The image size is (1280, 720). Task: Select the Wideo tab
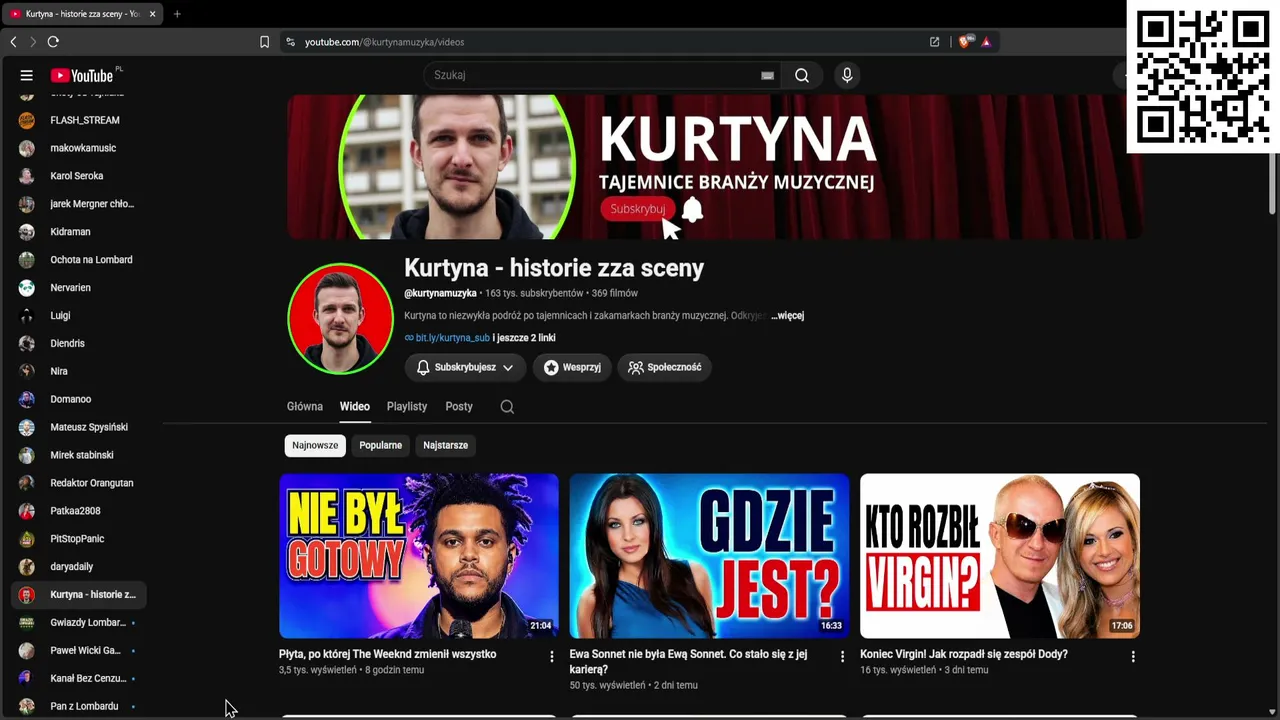pyautogui.click(x=355, y=407)
